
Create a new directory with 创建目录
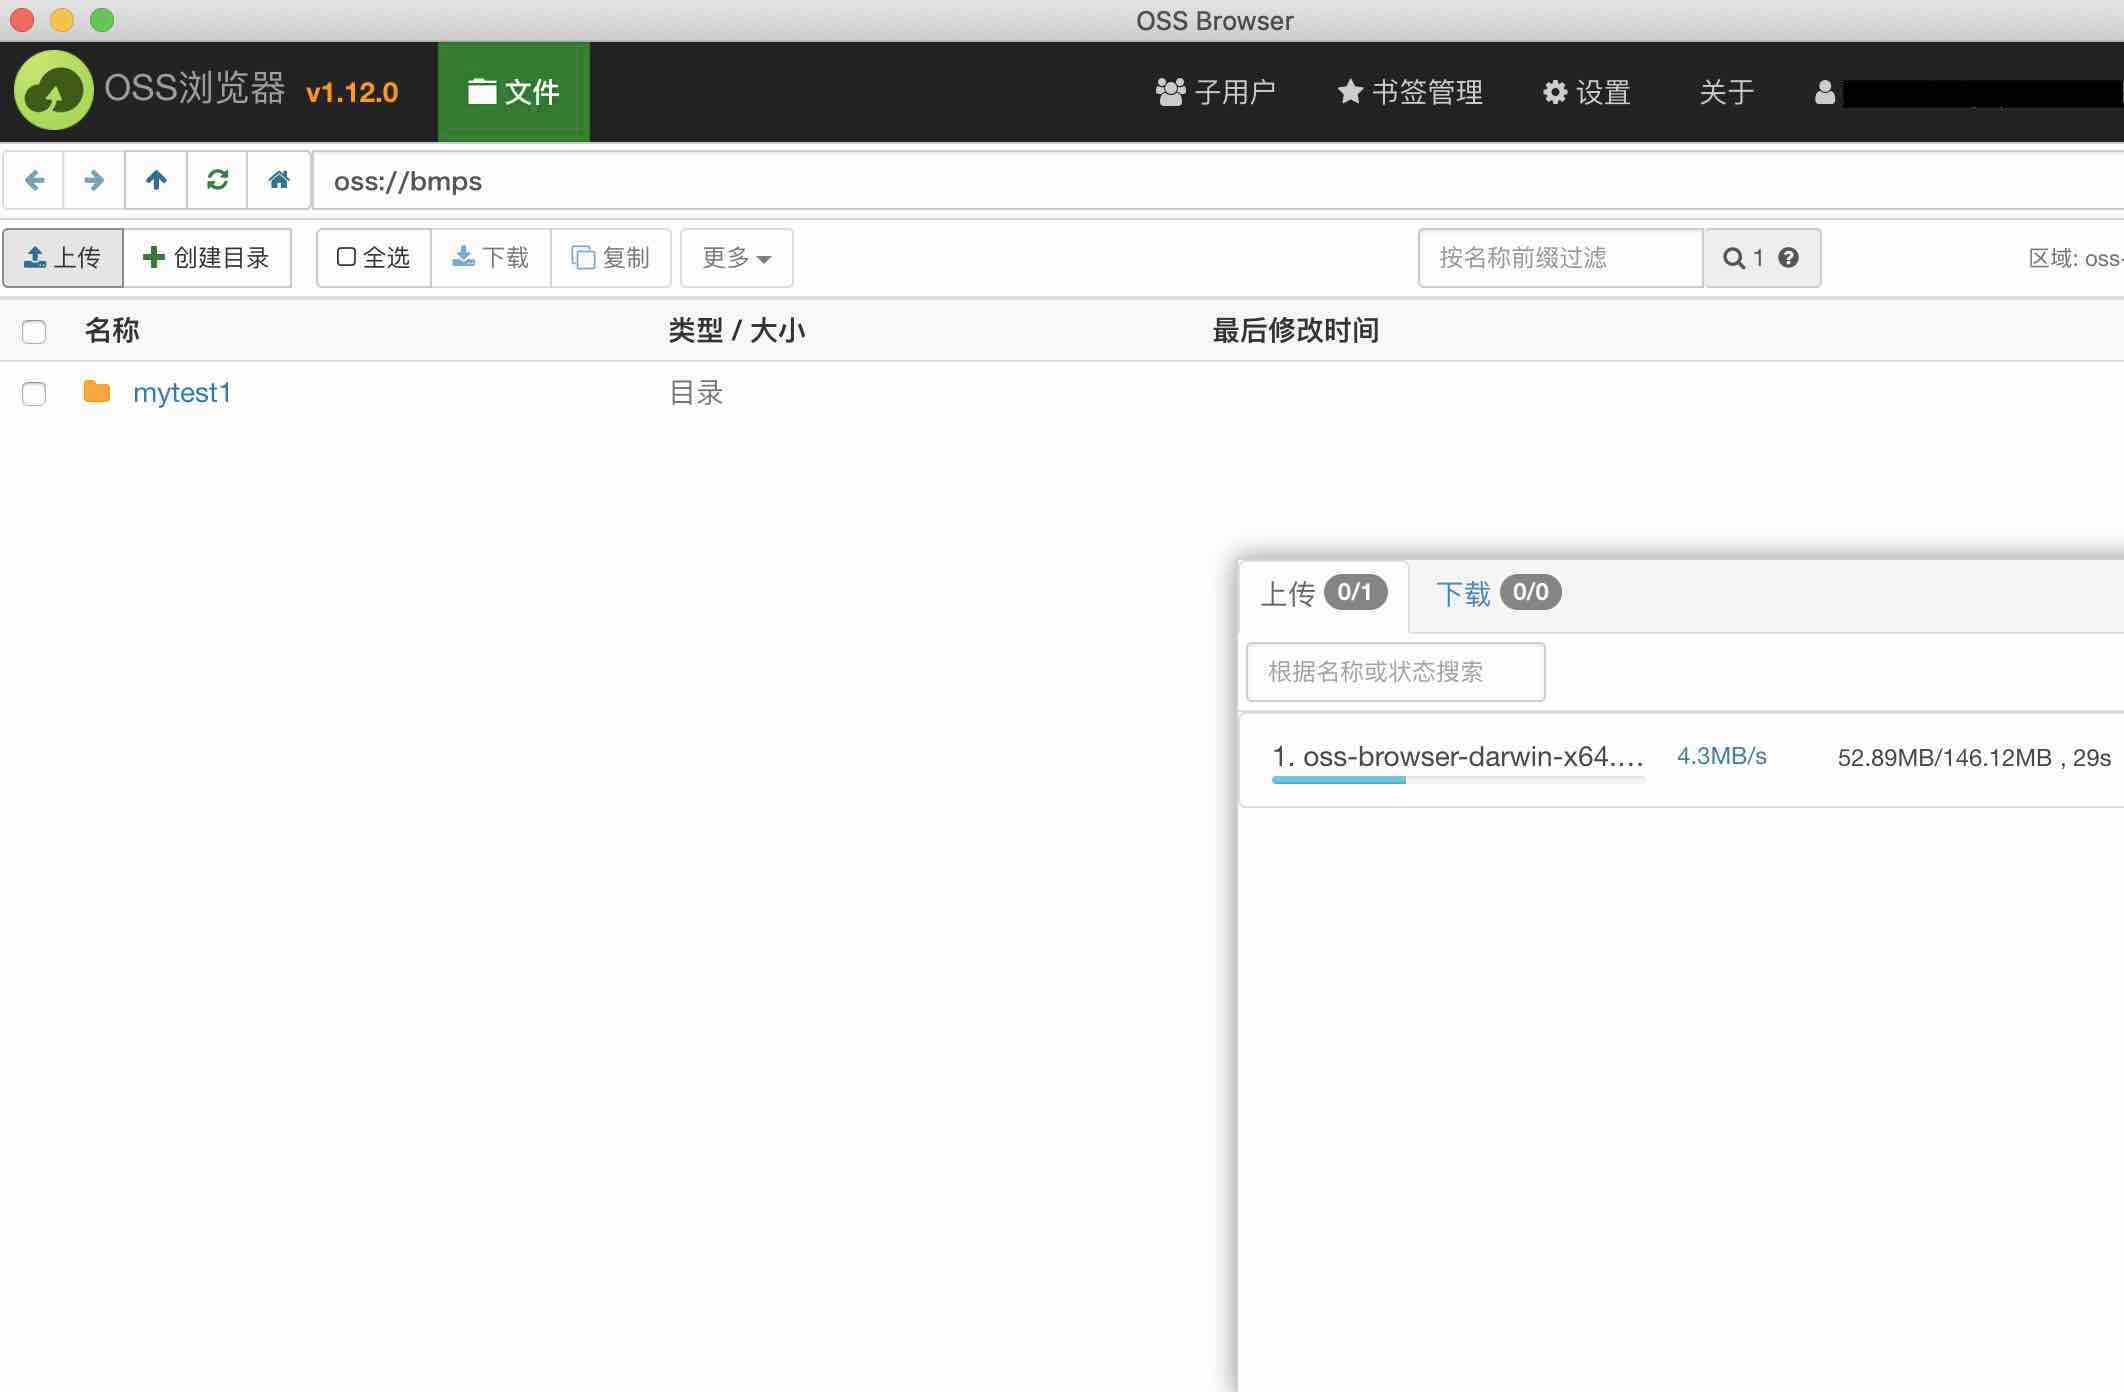click(207, 258)
